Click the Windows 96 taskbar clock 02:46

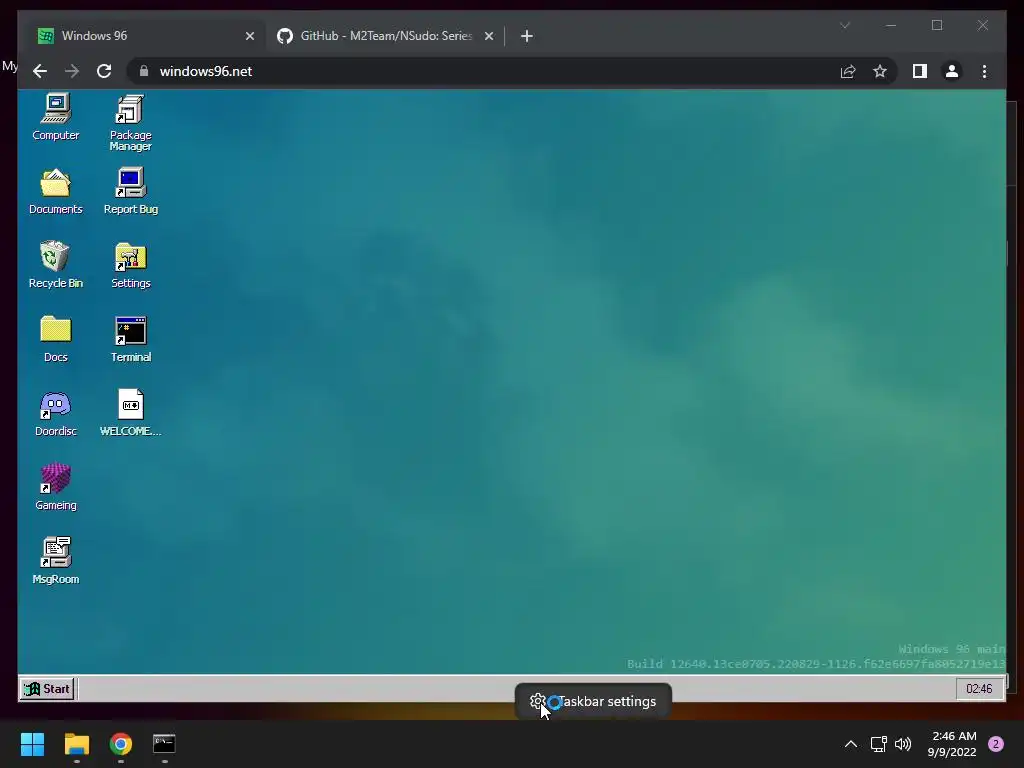(x=979, y=689)
